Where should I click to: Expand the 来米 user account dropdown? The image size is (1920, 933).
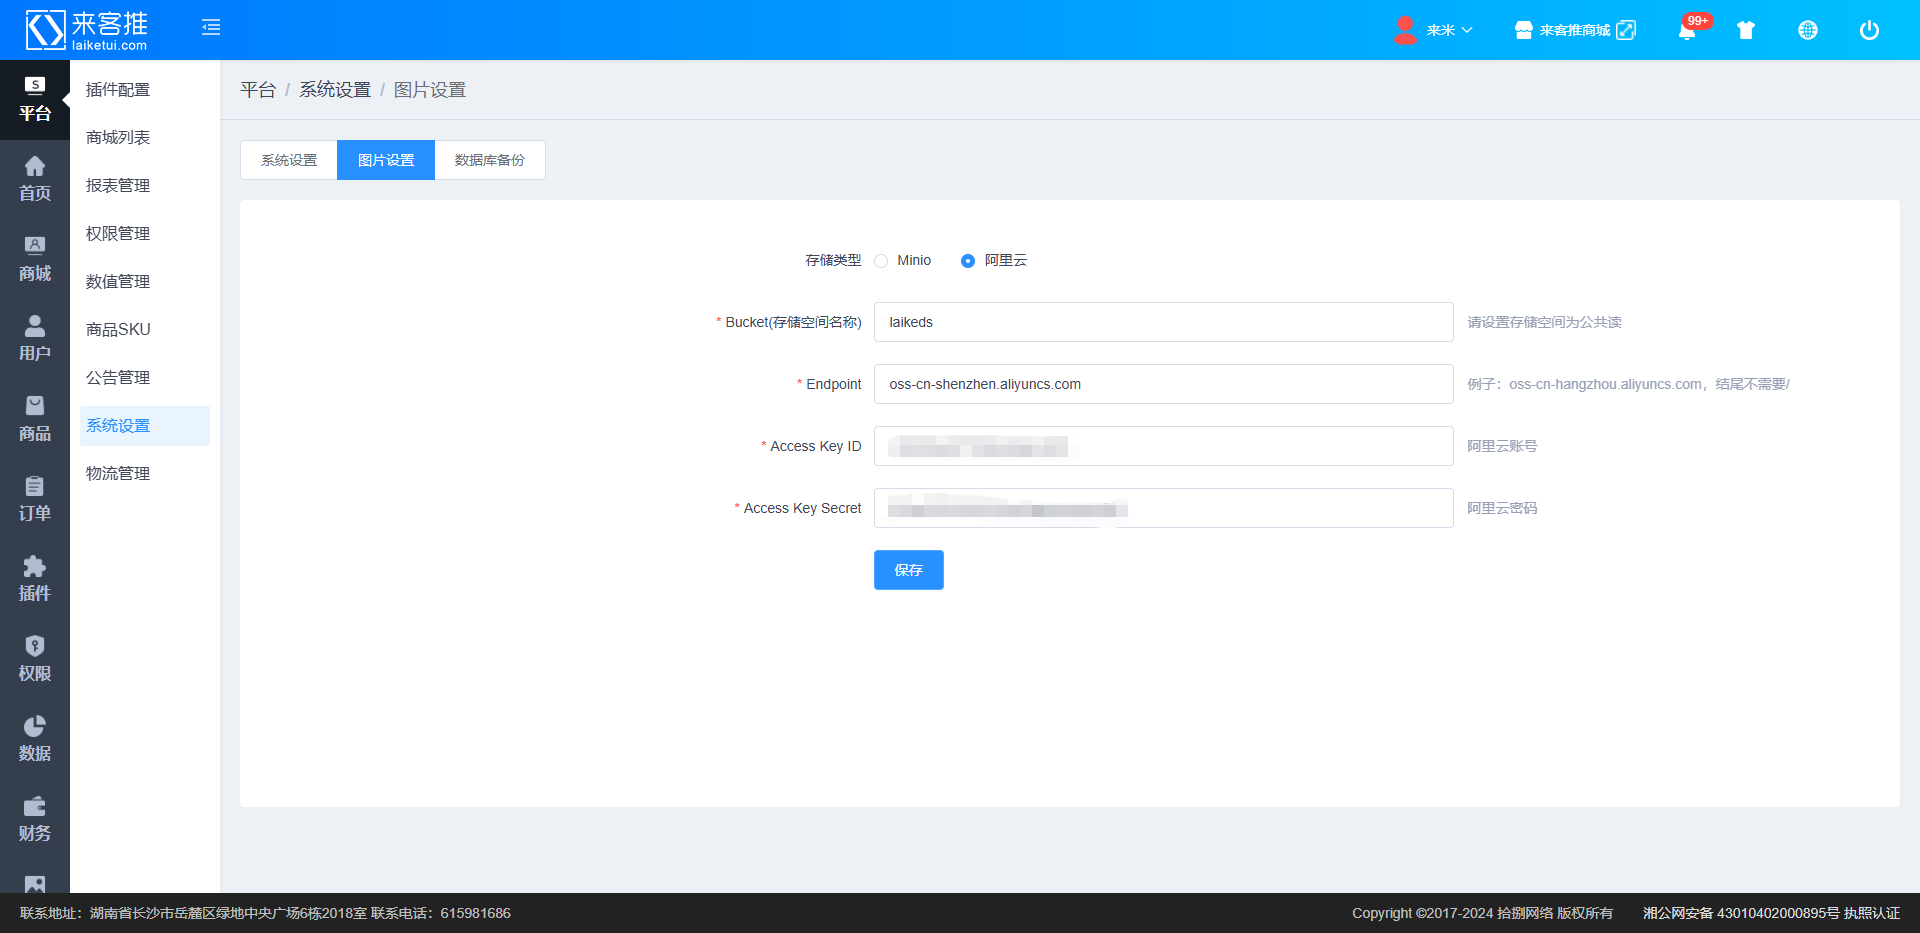[x=1434, y=30]
